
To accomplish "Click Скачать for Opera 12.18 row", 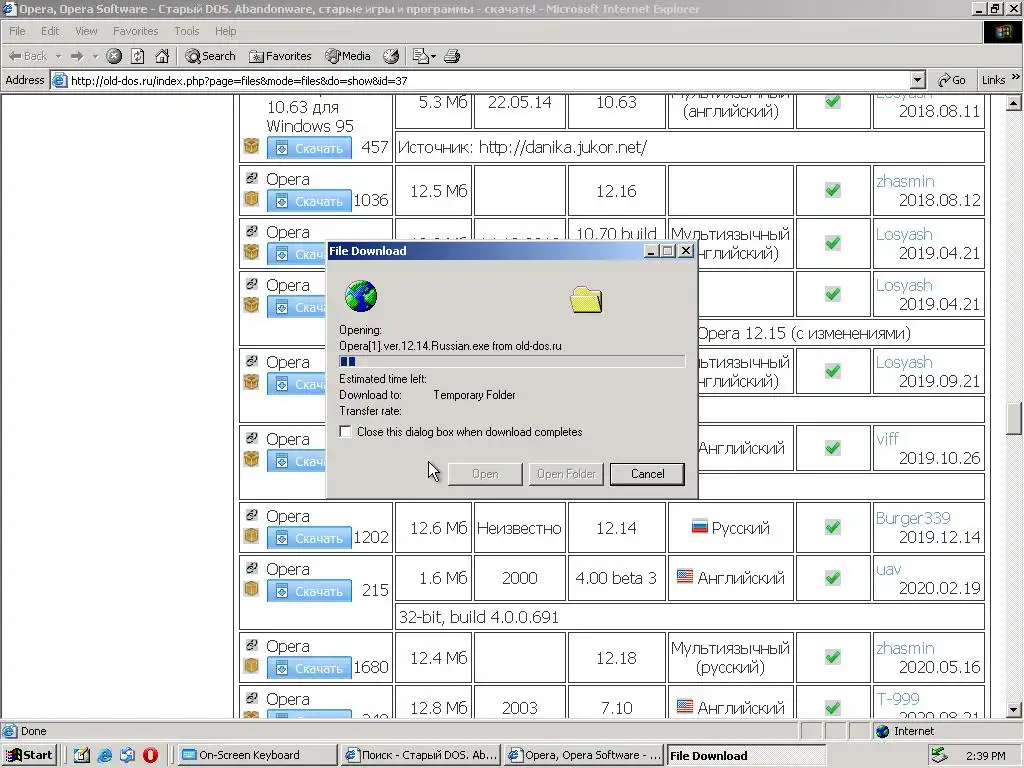I will click(x=309, y=668).
